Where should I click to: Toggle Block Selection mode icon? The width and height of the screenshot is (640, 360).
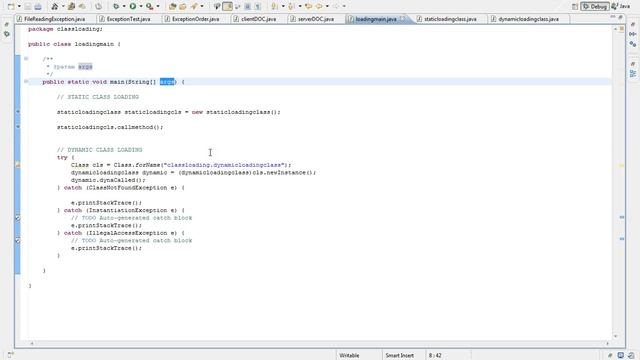coord(247,6)
